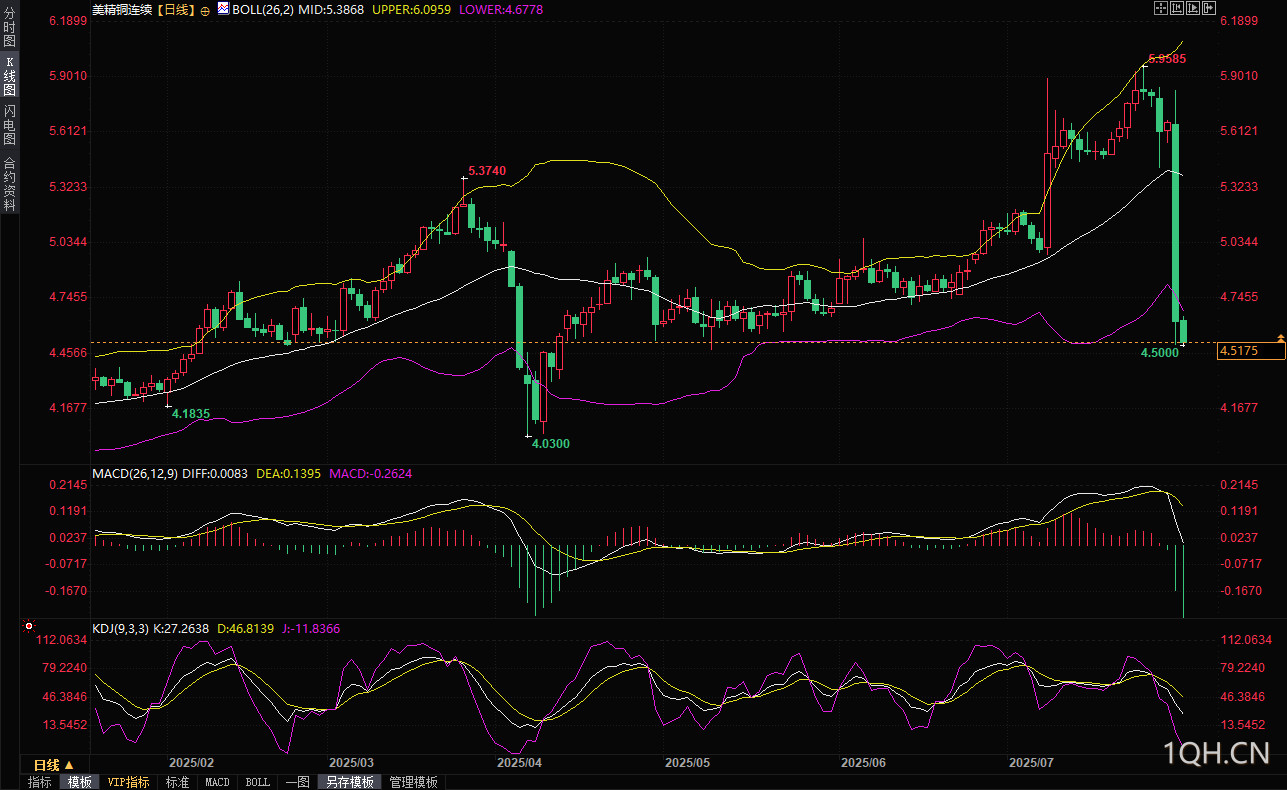Image resolution: width=1287 pixels, height=790 pixels.
Task: Click the 管理模板 button
Action: point(413,782)
